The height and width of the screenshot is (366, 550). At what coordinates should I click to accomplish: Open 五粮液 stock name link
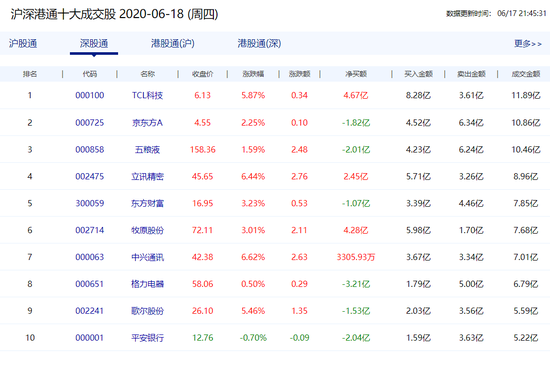click(x=147, y=149)
